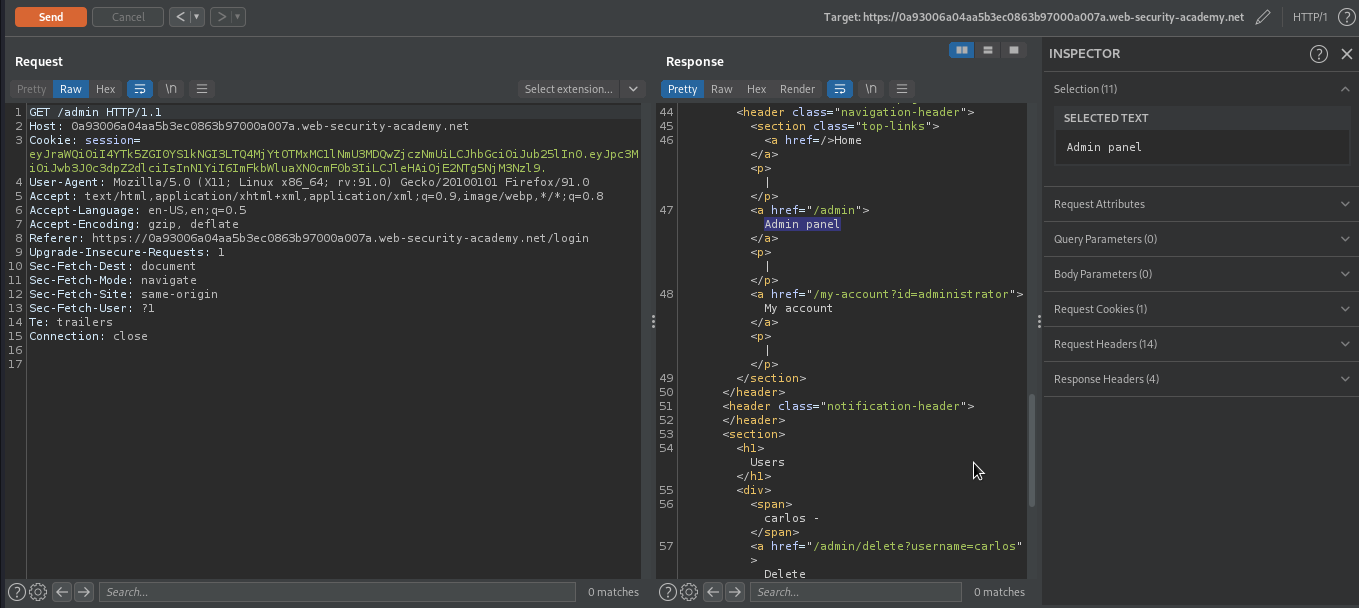Switch Request view to Hex tab
This screenshot has width=1359, height=608.
(x=105, y=89)
